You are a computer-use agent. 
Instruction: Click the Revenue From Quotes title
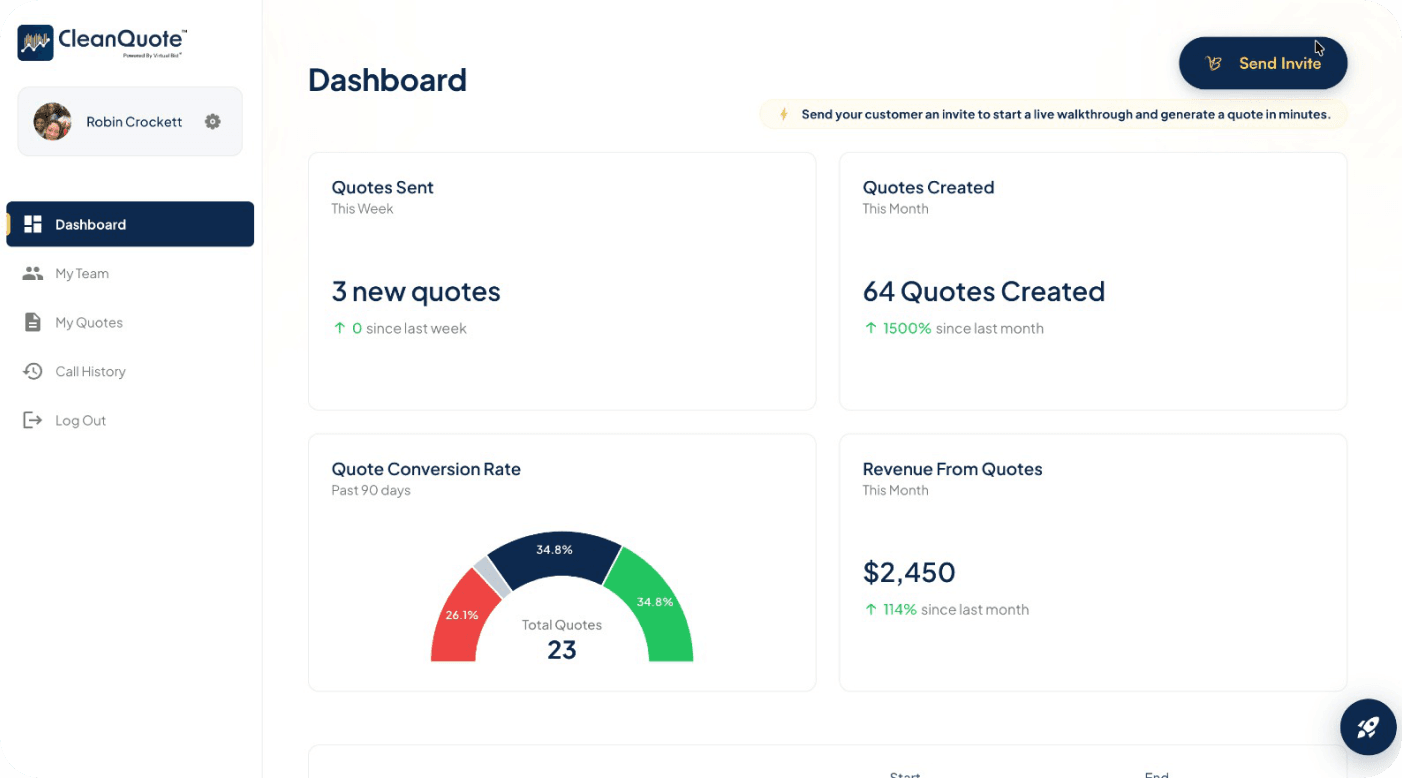[x=953, y=469]
